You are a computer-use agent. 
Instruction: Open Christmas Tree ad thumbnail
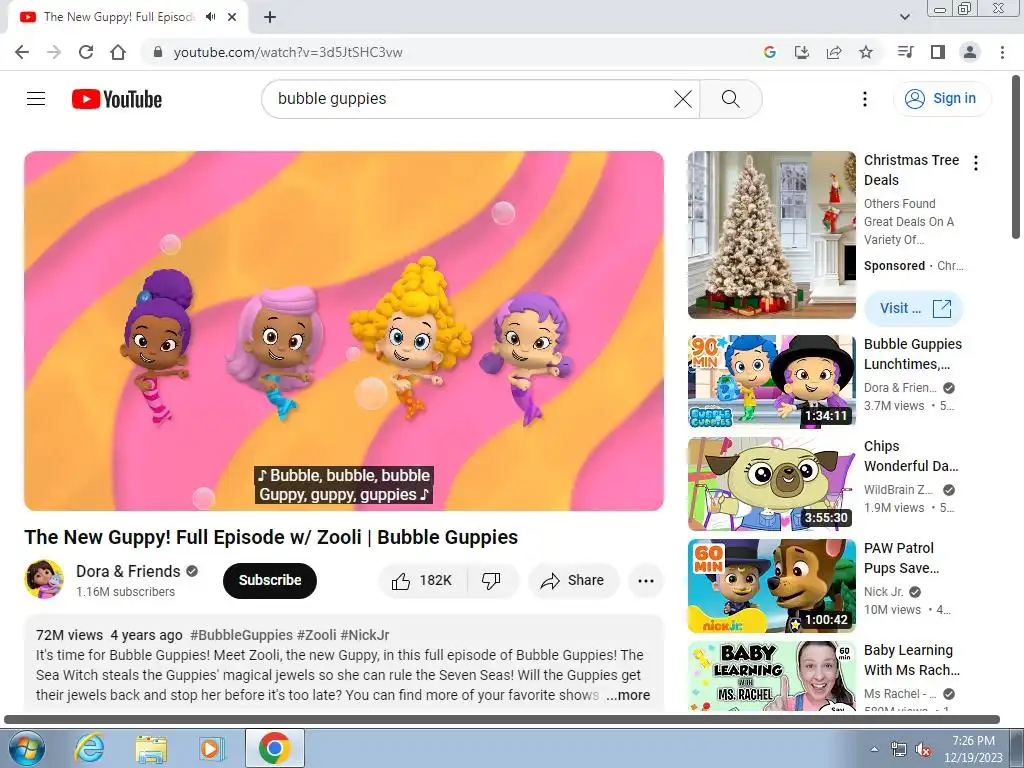point(771,235)
